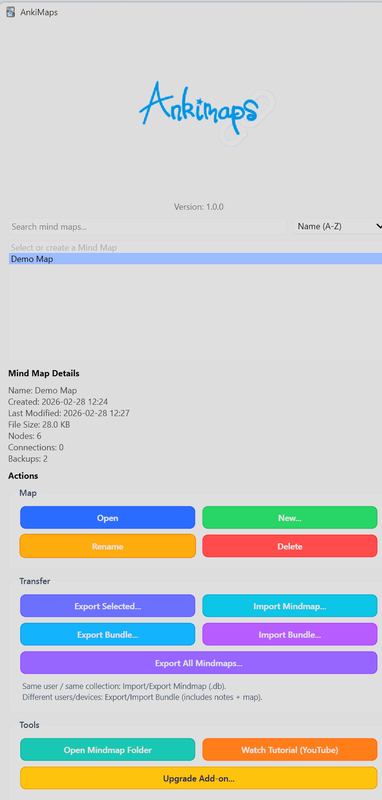Click the orange Rename button

(108, 546)
